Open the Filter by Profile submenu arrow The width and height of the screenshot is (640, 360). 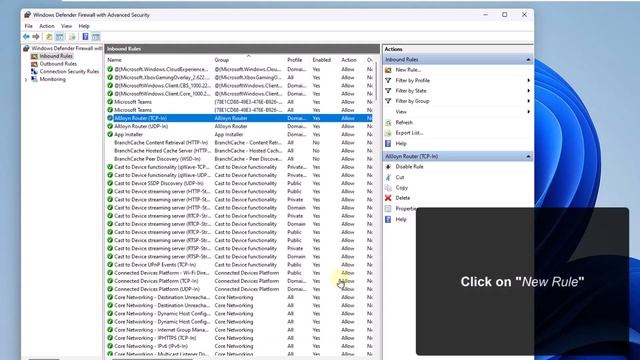(529, 80)
